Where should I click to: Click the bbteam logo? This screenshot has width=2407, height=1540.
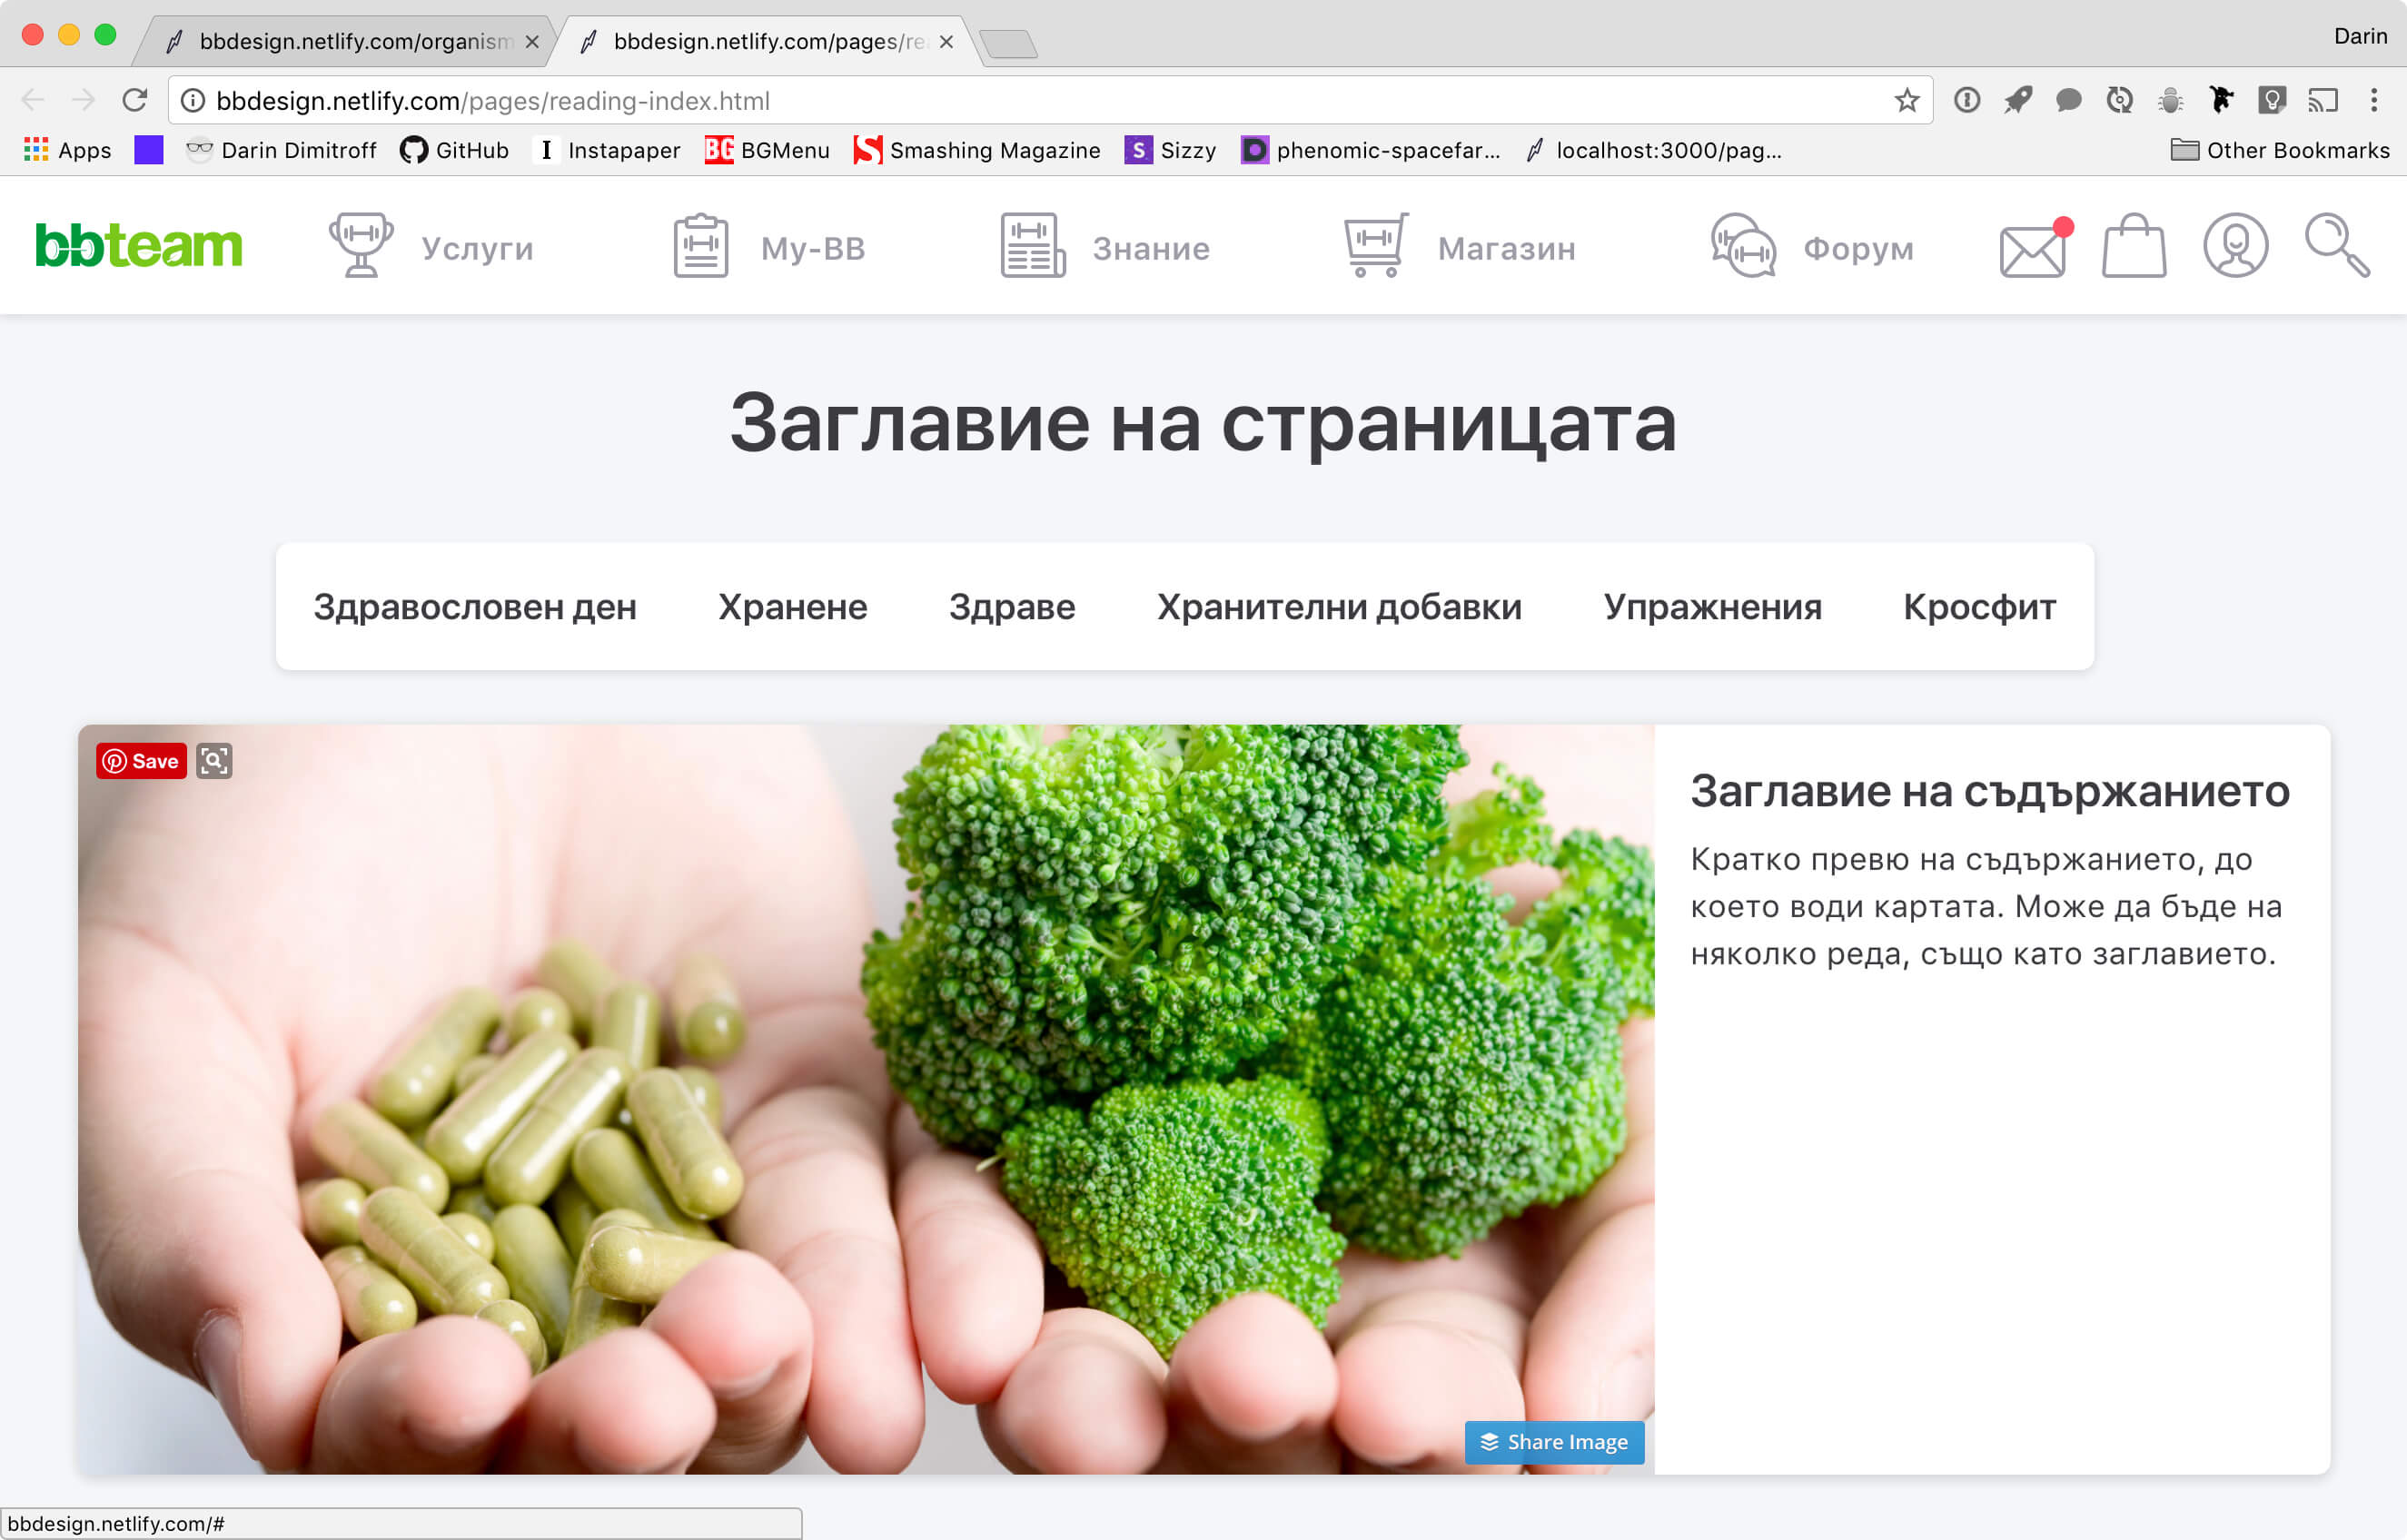click(x=138, y=246)
